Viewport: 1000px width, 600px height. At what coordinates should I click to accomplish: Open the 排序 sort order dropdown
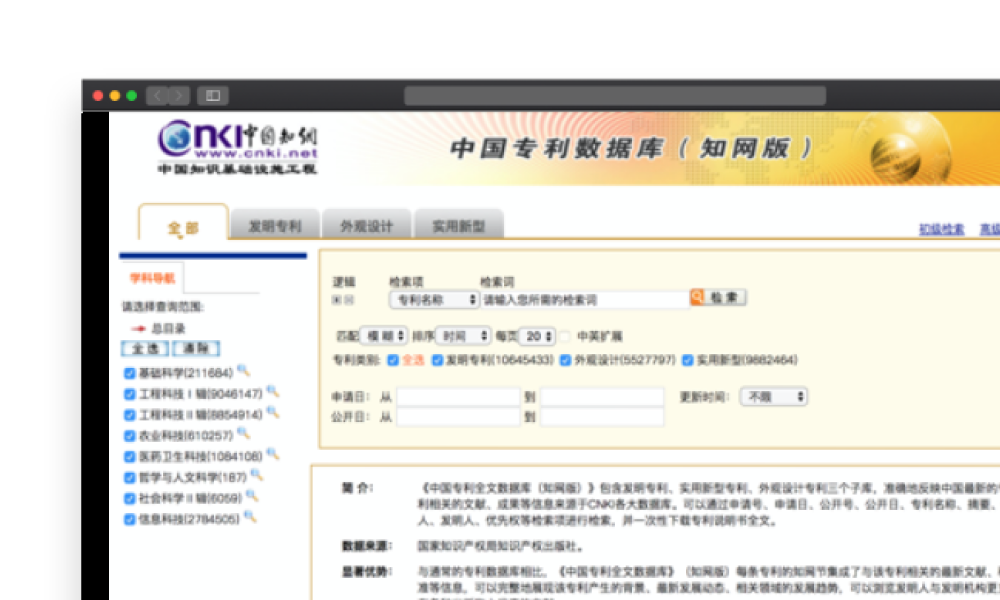click(462, 335)
